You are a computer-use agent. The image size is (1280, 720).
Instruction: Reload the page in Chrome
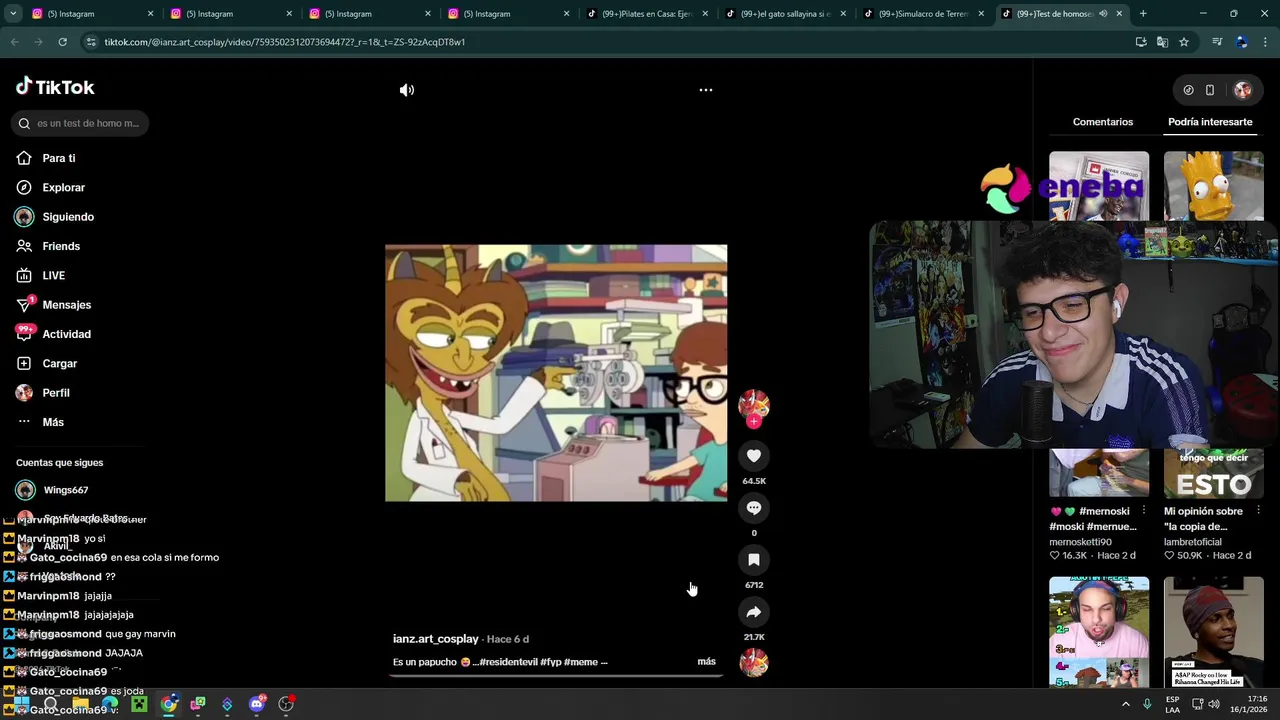[x=62, y=42]
